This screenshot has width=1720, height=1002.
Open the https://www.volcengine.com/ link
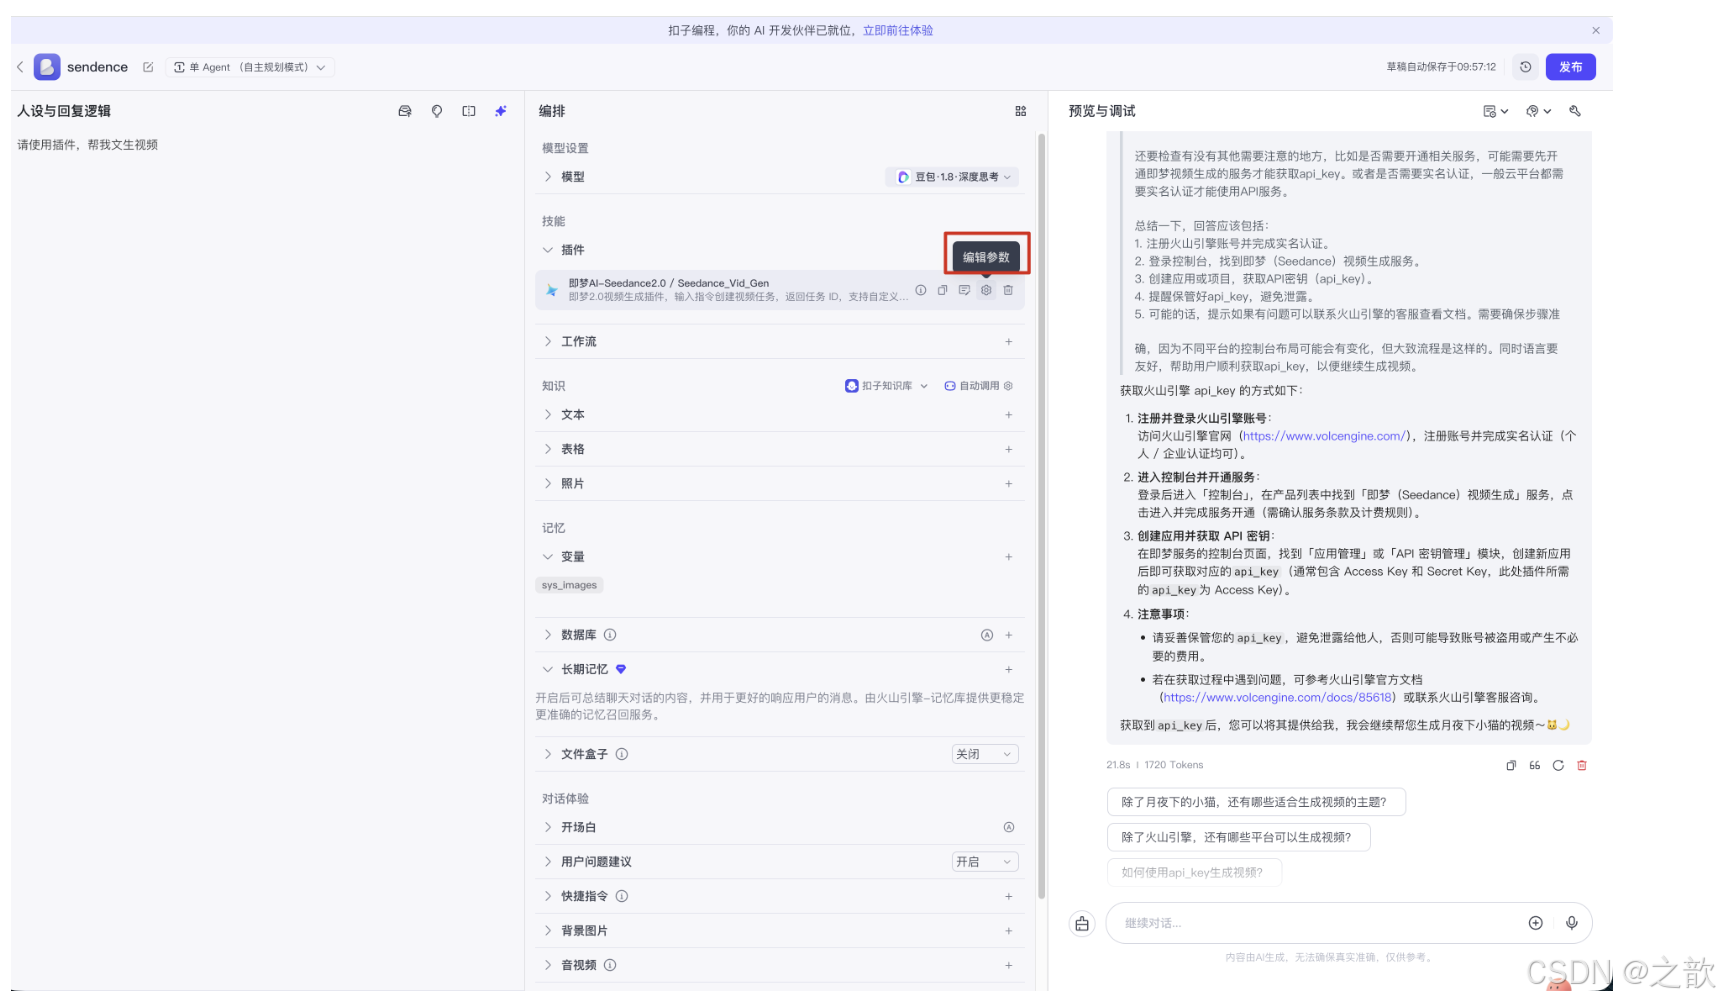pyautogui.click(x=1323, y=436)
